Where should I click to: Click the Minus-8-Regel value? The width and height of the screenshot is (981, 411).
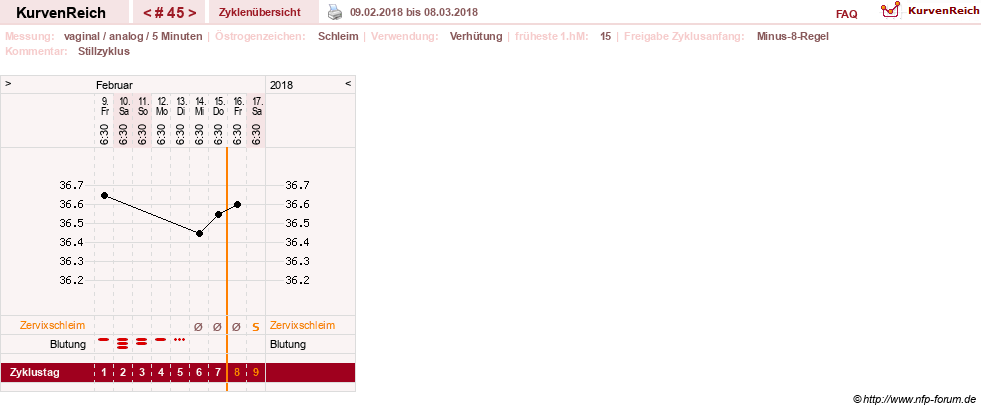[x=793, y=36]
